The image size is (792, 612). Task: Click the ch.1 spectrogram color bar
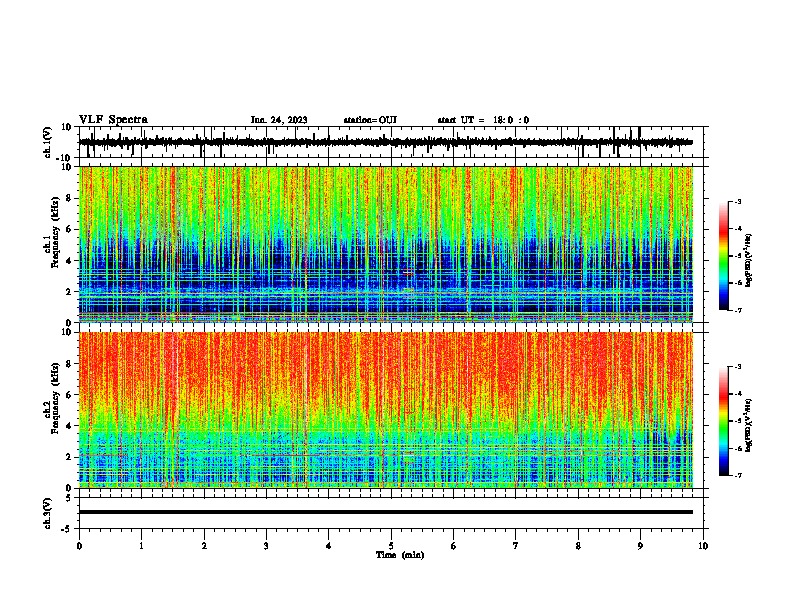tap(723, 256)
